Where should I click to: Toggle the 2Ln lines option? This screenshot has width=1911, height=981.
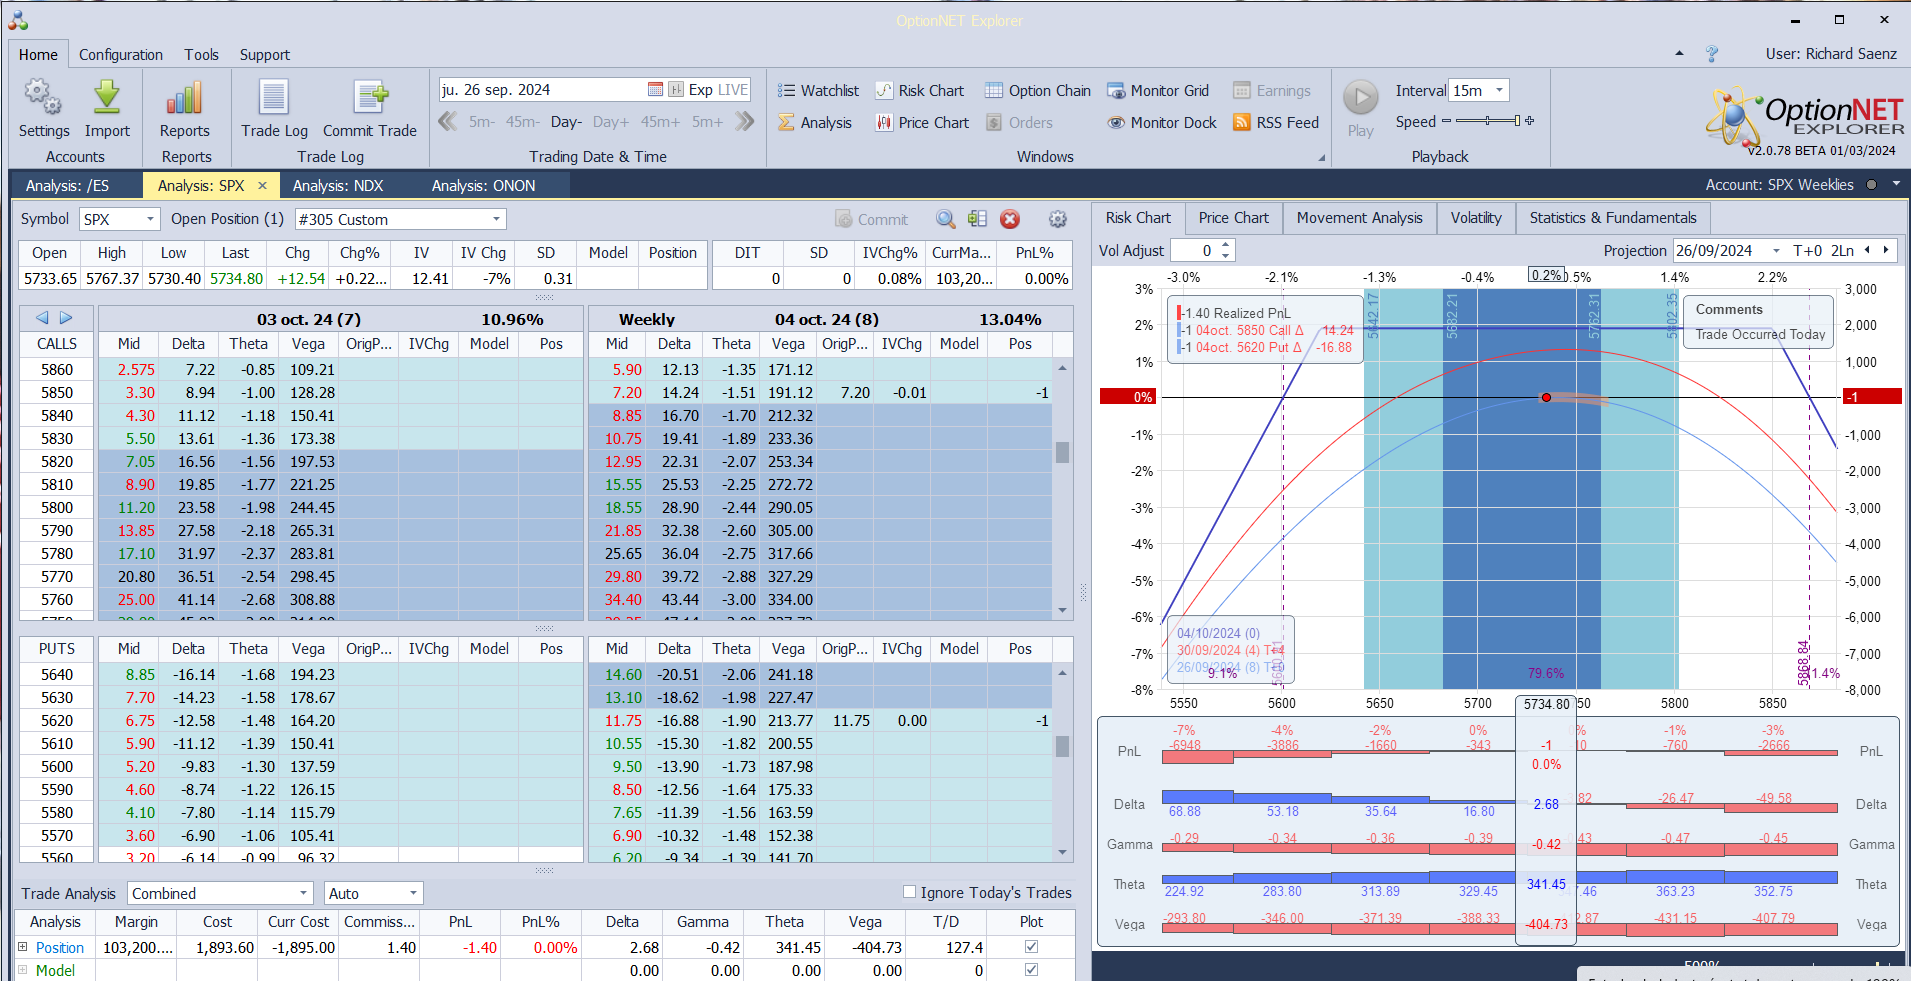pyautogui.click(x=1842, y=250)
